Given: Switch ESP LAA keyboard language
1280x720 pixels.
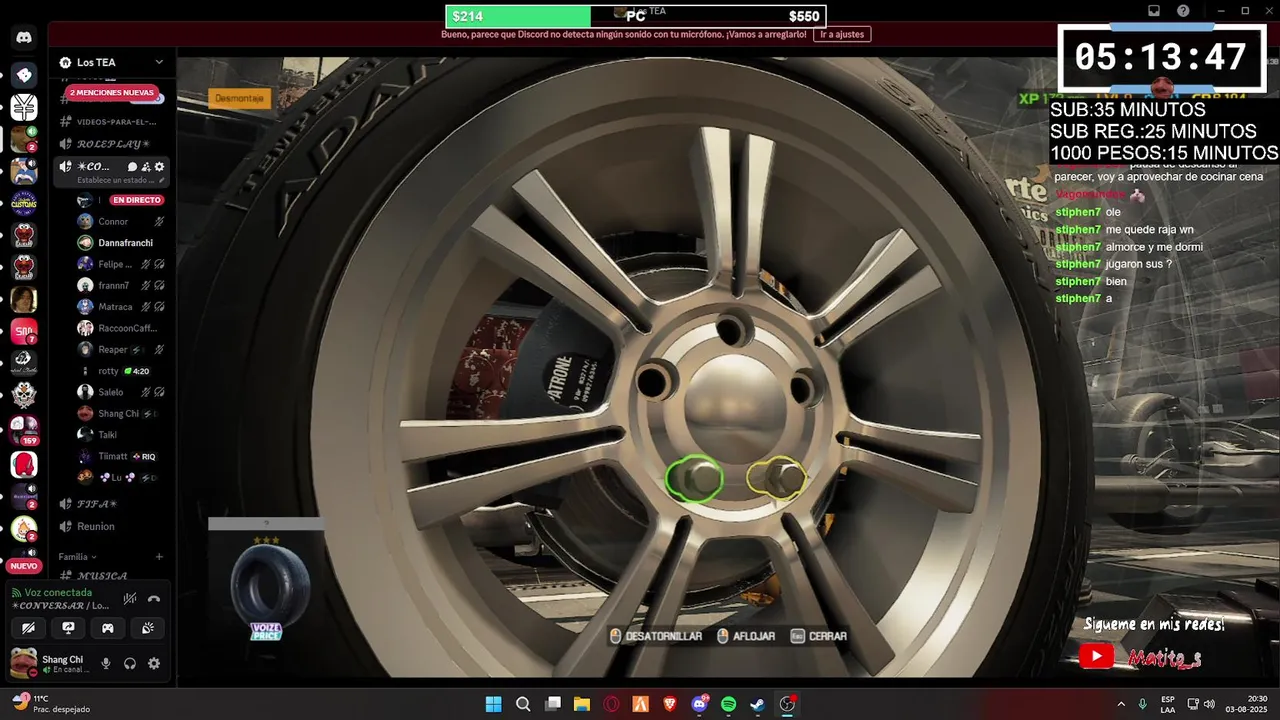Looking at the screenshot, I should coord(1167,704).
